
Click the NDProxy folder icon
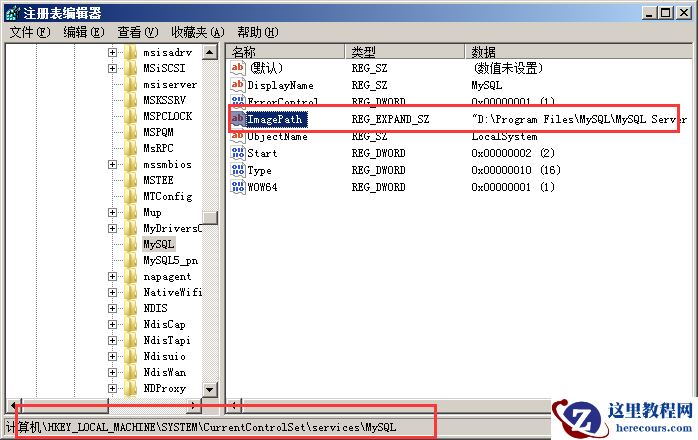(130, 388)
